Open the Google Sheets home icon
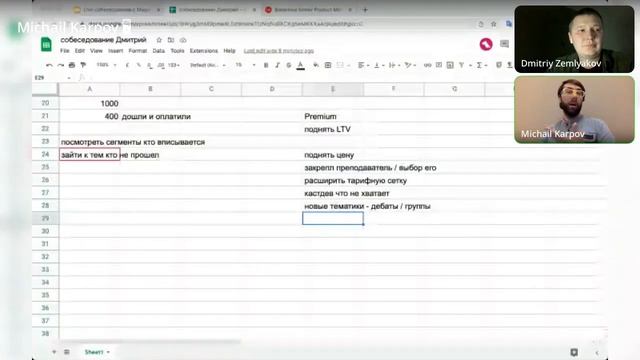The width and height of the screenshot is (640, 360). tap(47, 44)
